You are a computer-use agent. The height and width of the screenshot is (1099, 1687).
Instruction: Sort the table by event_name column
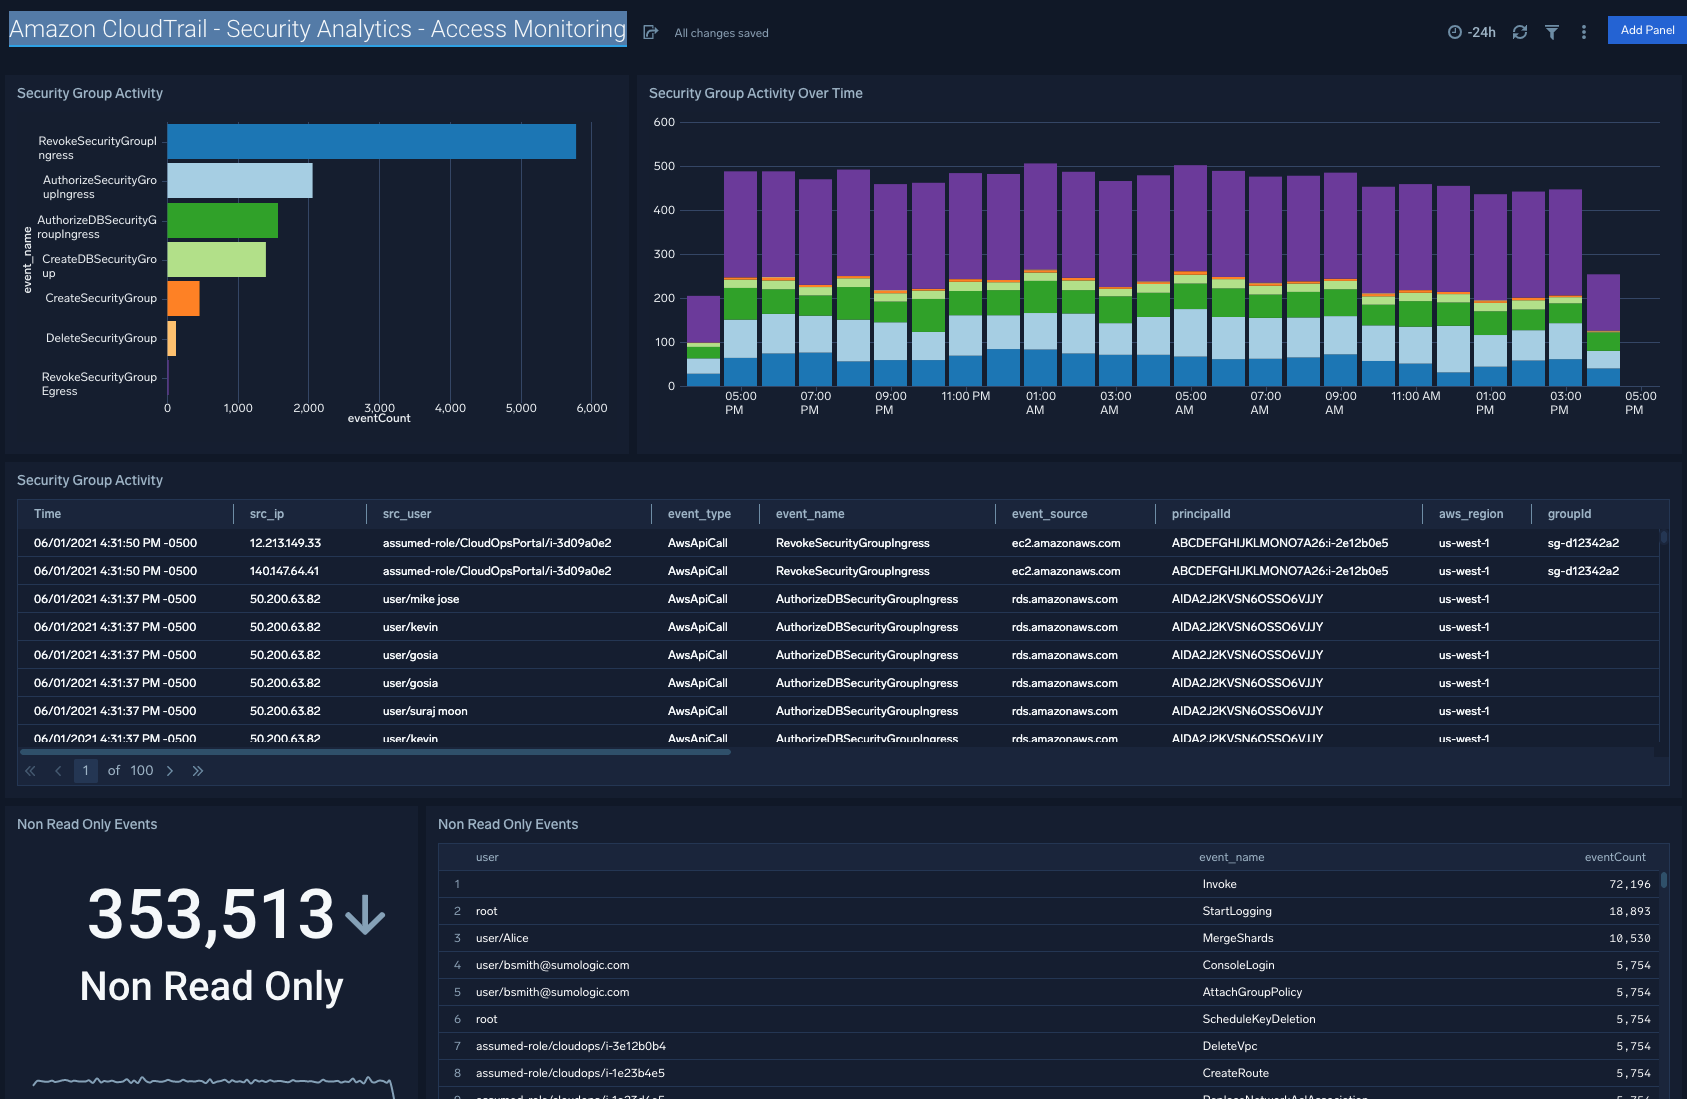[x=809, y=513]
